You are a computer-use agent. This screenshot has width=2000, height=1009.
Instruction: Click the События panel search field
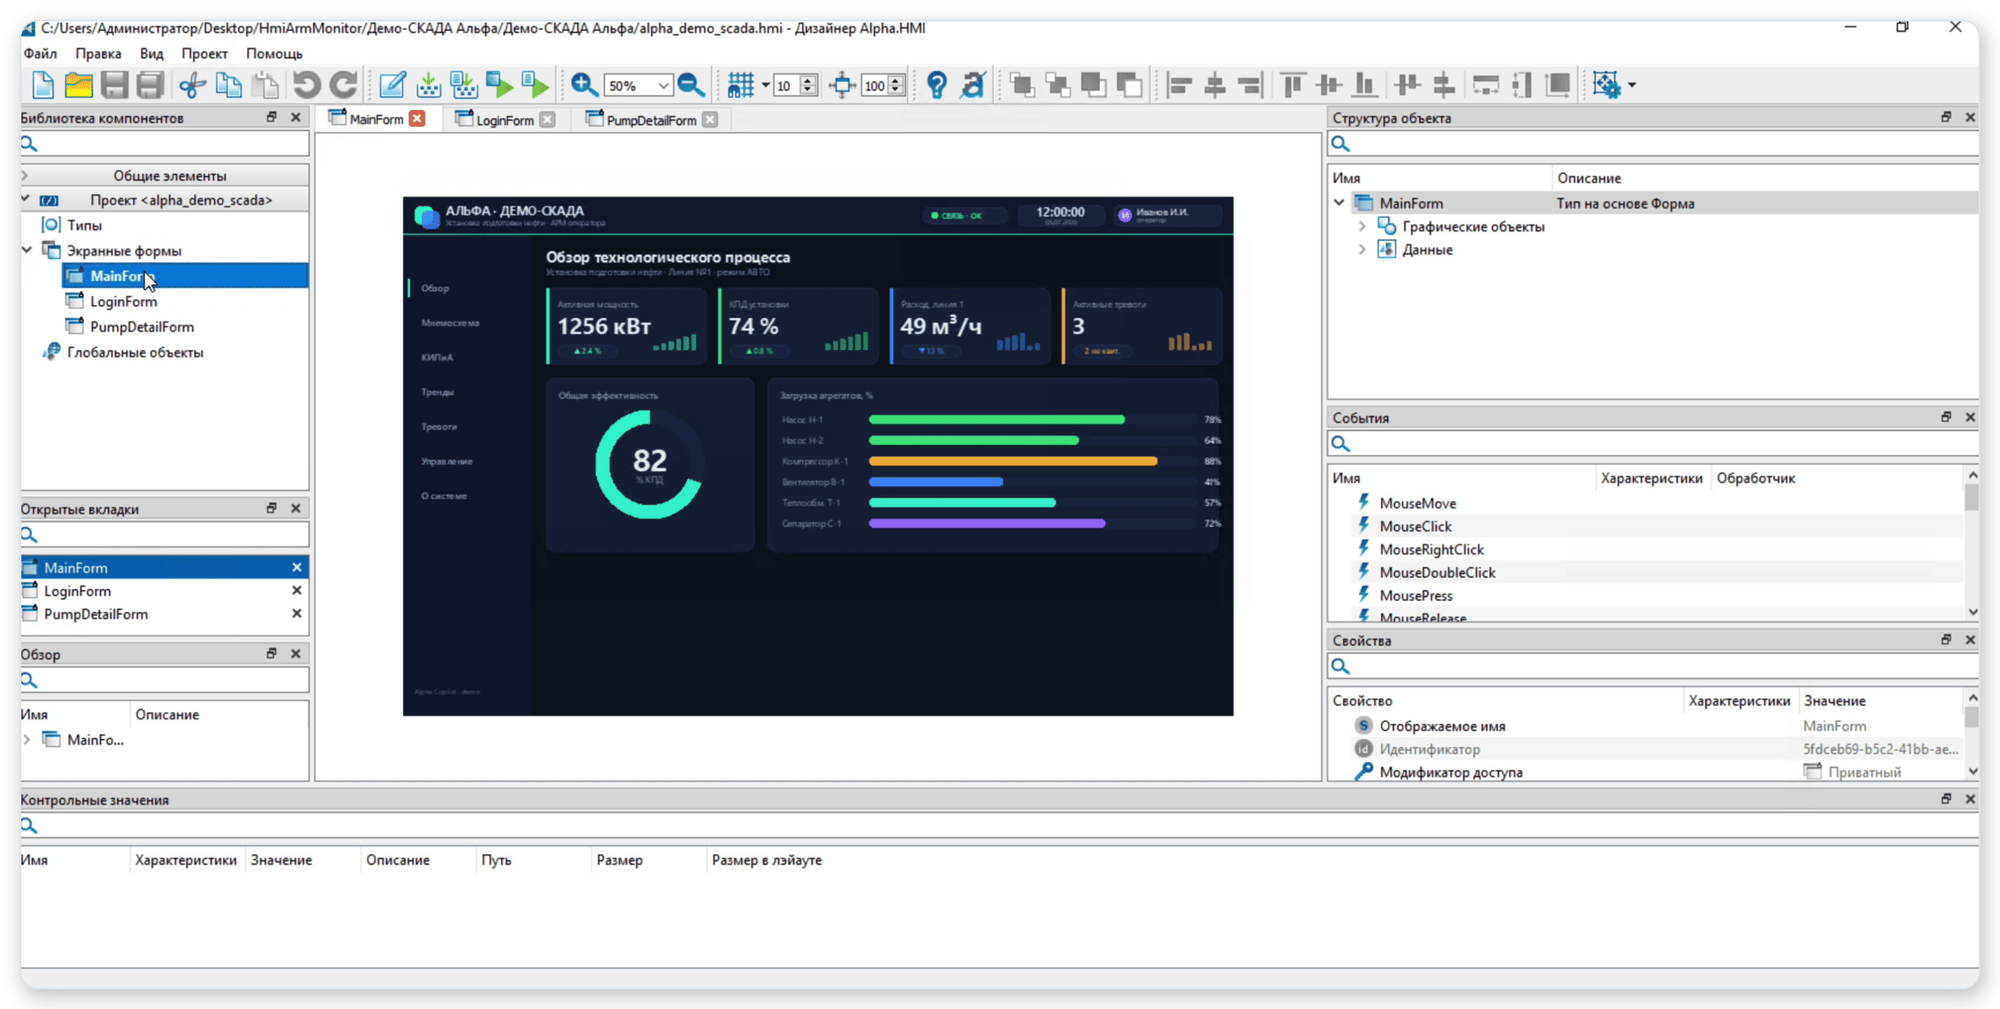(x=1654, y=443)
